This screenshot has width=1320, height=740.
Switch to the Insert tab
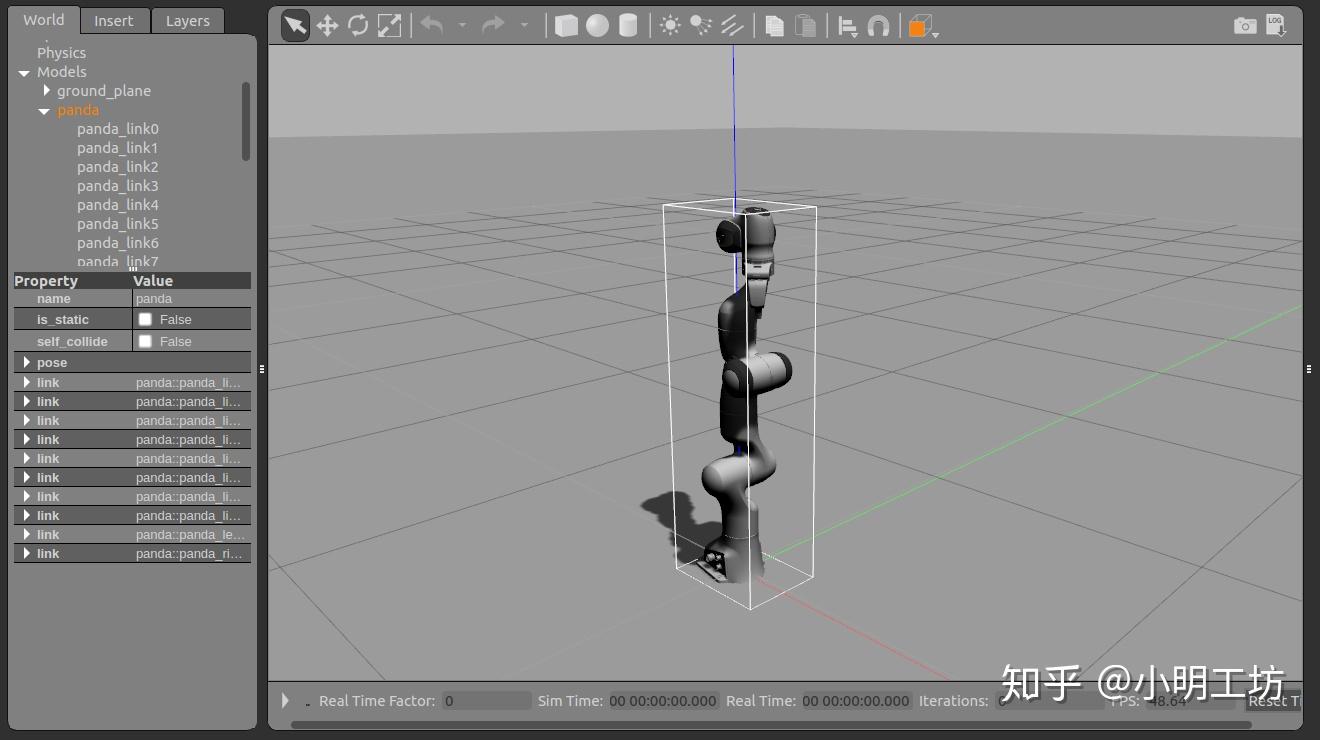point(114,20)
